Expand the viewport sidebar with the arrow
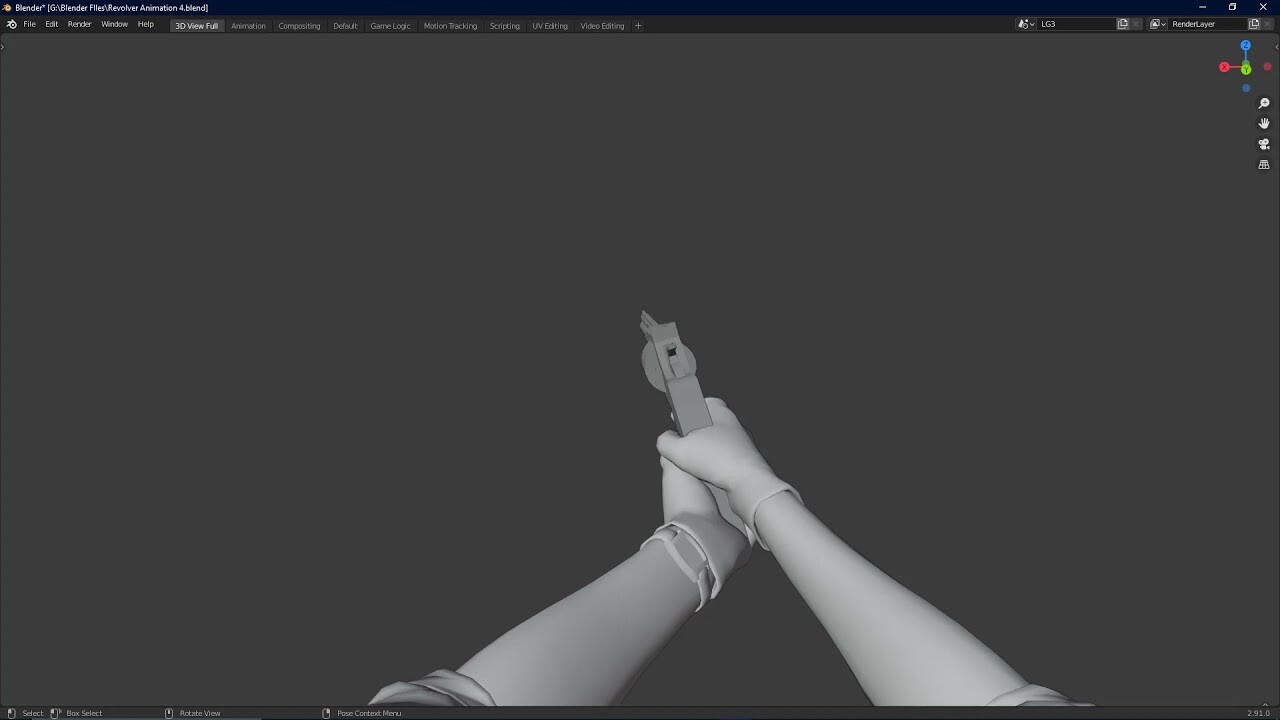Viewport: 1280px width, 720px height. (x=1276, y=47)
